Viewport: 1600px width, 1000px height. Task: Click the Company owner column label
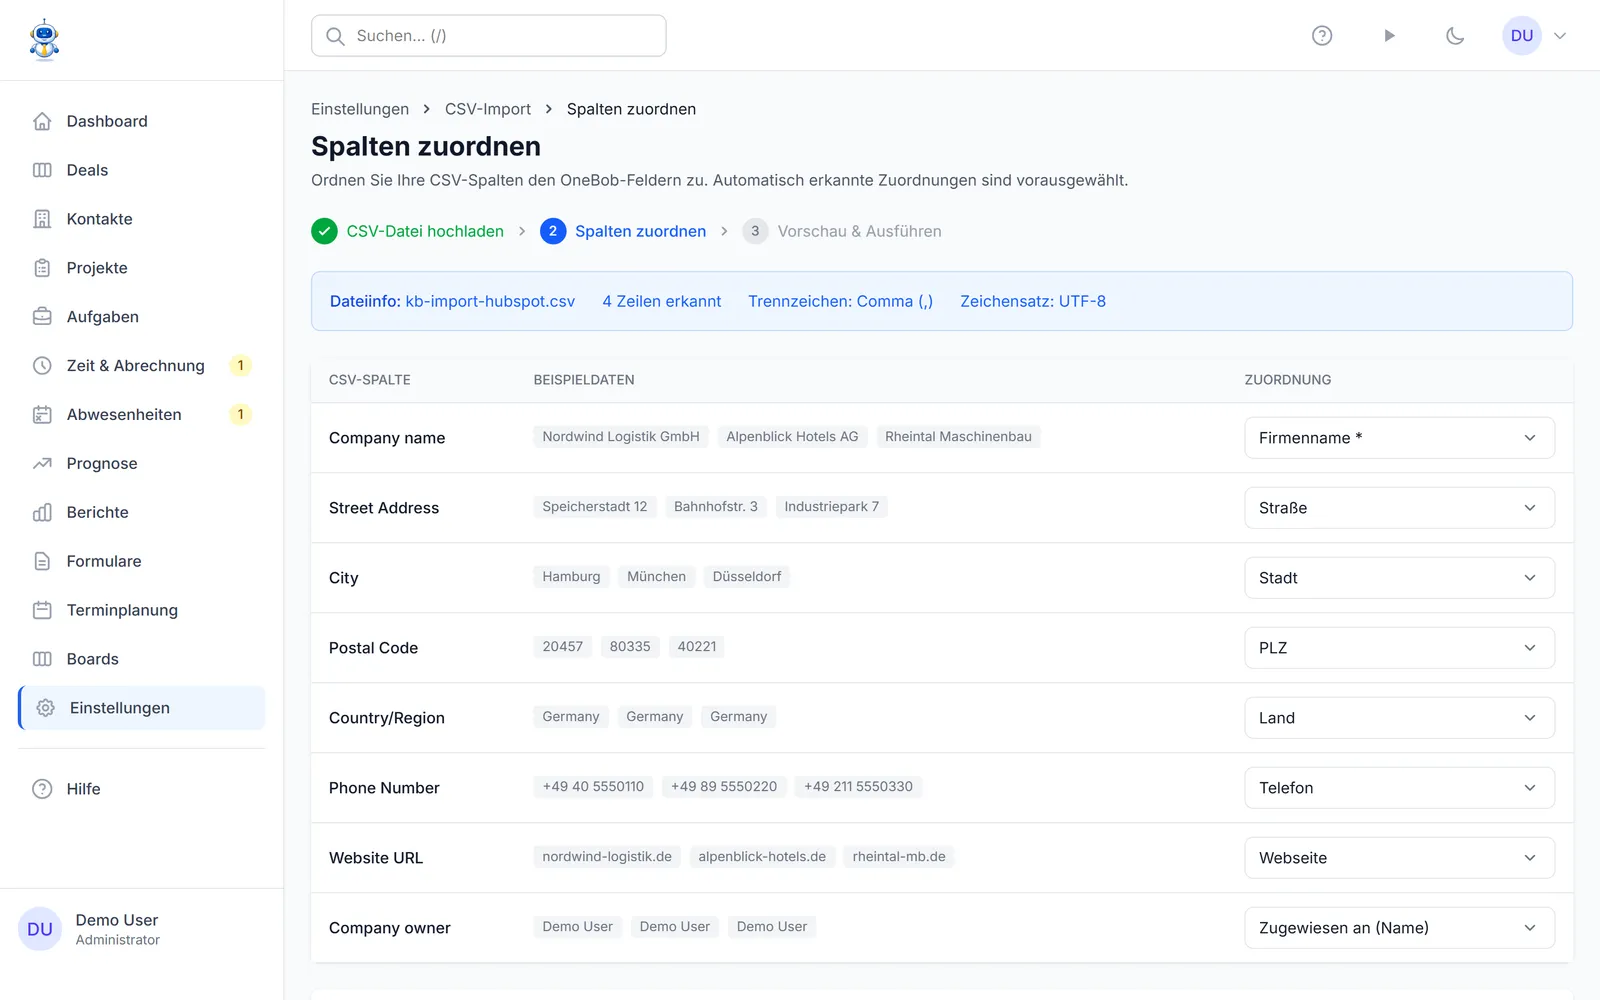click(390, 928)
